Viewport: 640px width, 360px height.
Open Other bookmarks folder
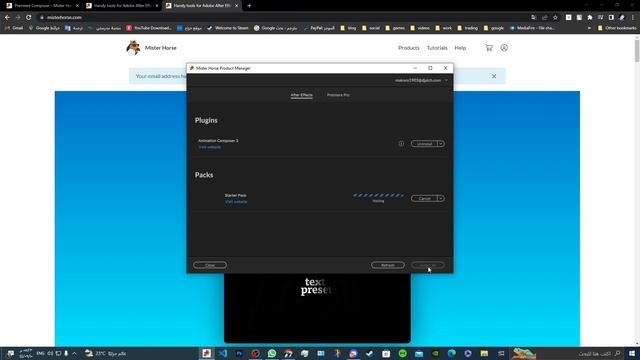point(617,28)
